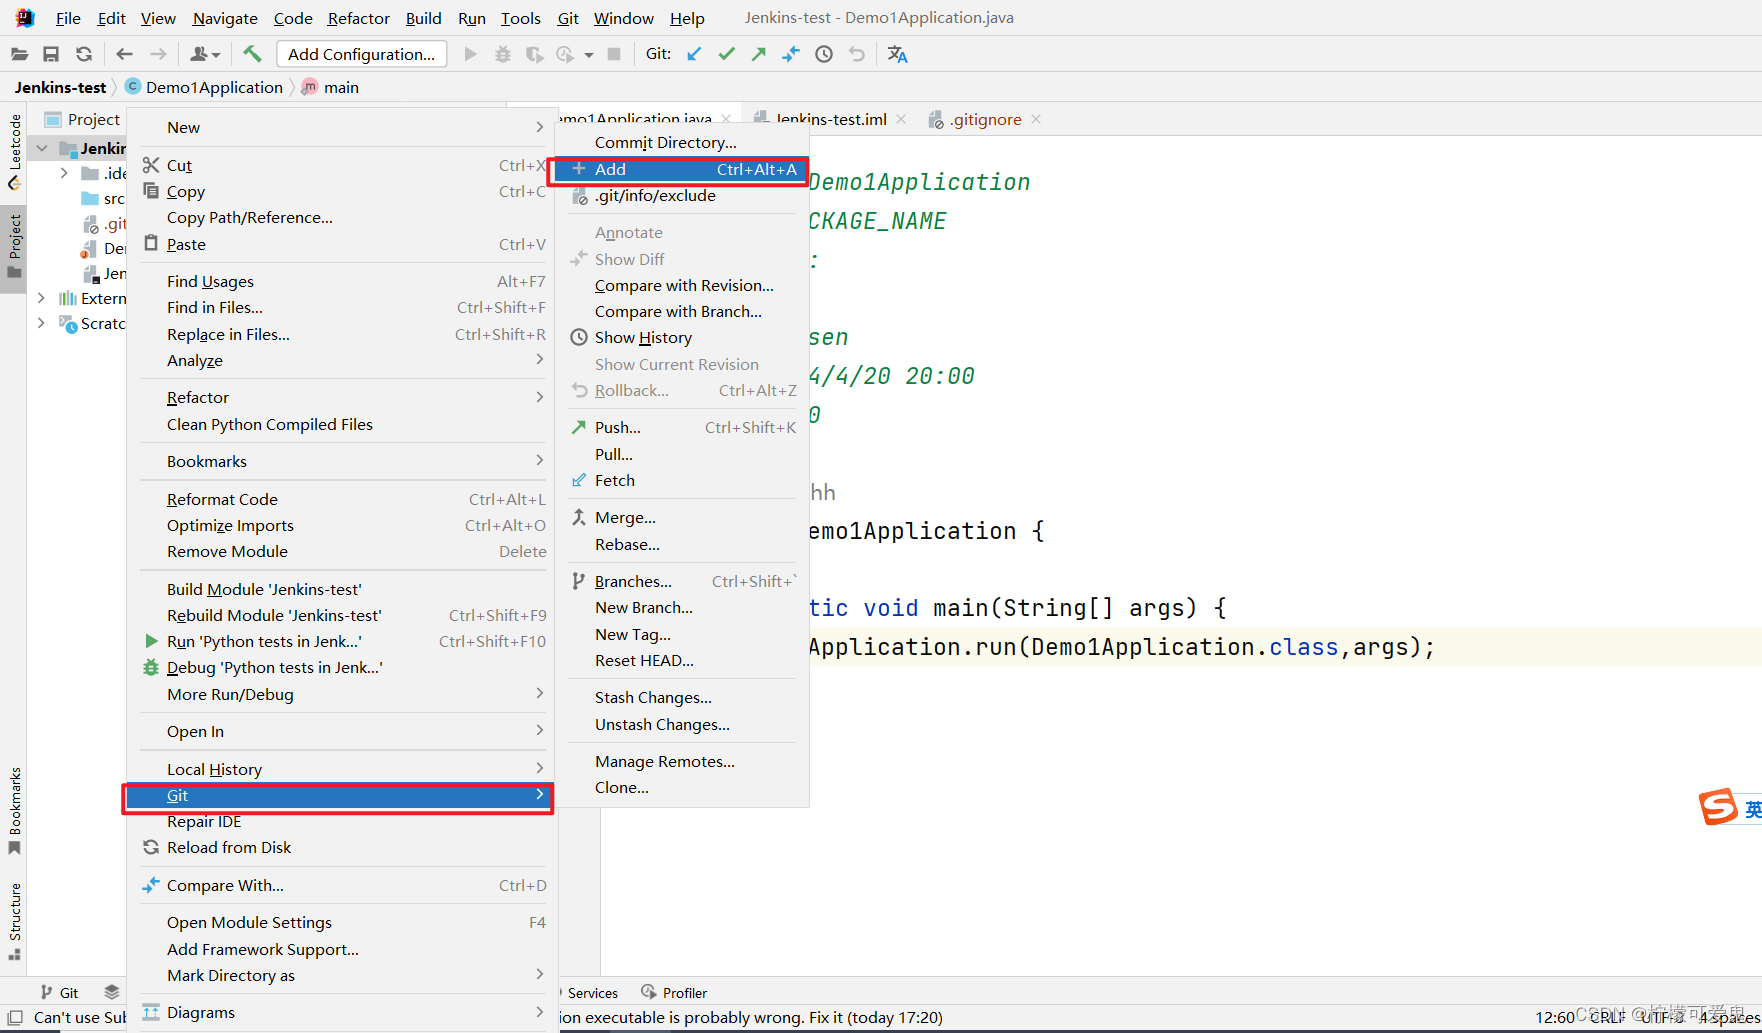Click the Translate icon in toolbar
This screenshot has height=1033, width=1762.
(x=898, y=54)
